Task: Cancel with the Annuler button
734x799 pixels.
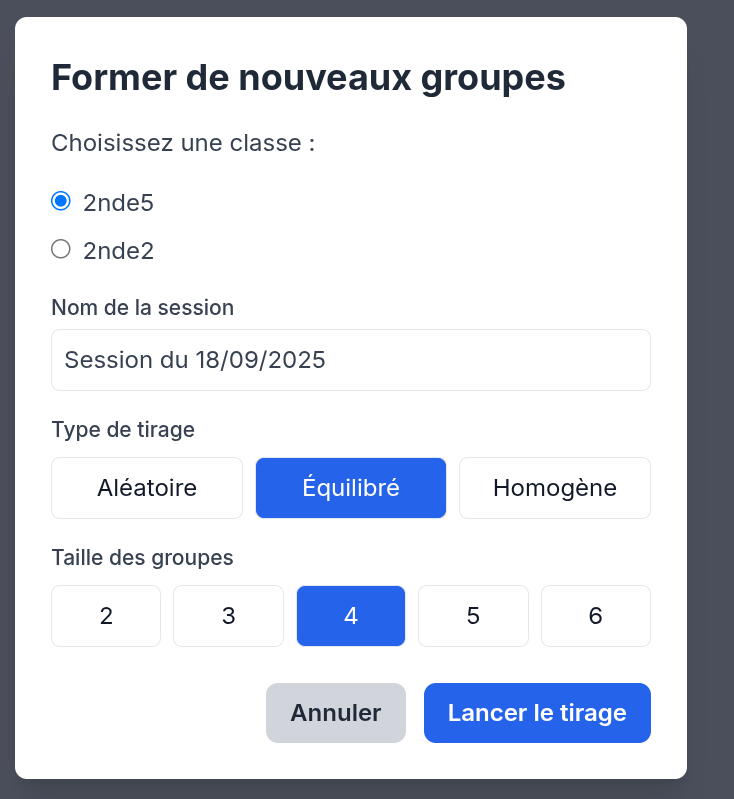Action: [336, 713]
